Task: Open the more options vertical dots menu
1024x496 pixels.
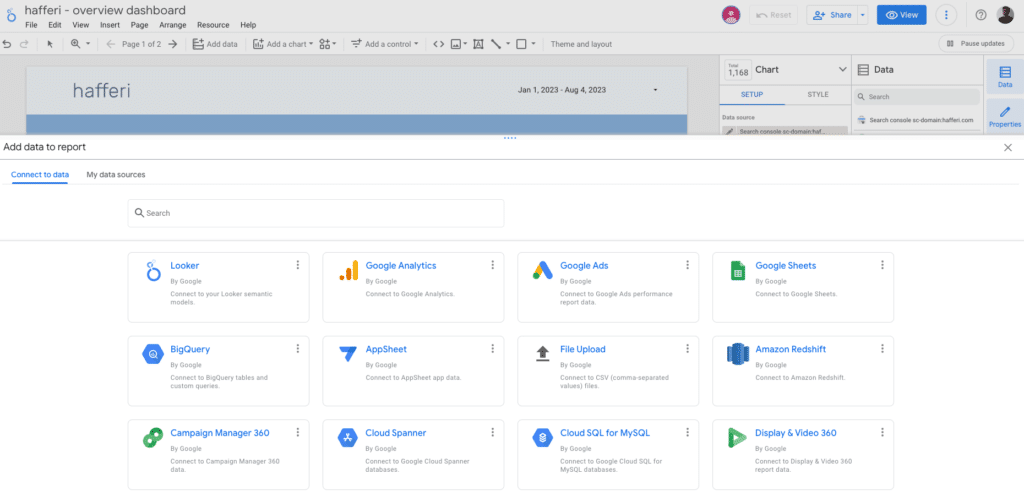Action: point(946,15)
